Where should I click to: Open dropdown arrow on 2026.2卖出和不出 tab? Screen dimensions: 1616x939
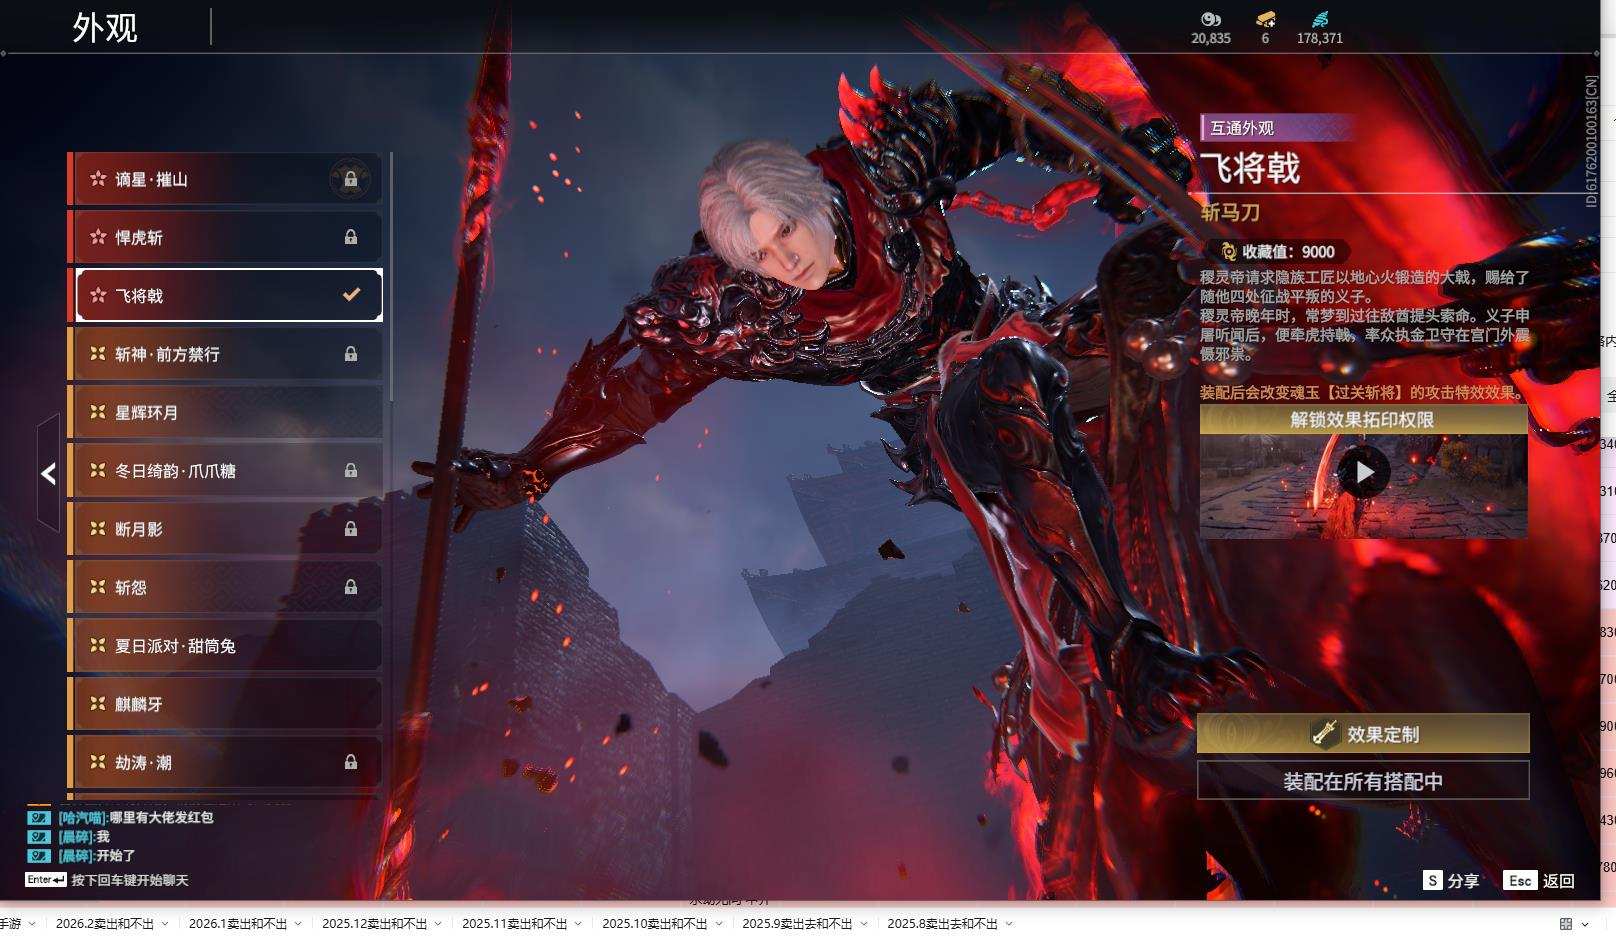tap(165, 924)
